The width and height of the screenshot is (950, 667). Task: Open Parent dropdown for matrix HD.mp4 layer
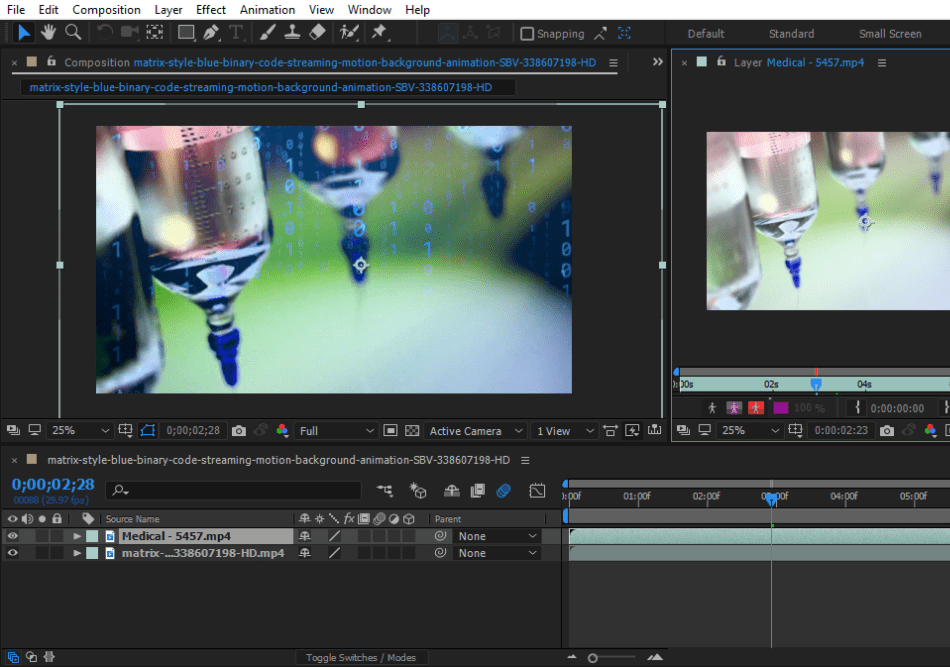click(497, 553)
